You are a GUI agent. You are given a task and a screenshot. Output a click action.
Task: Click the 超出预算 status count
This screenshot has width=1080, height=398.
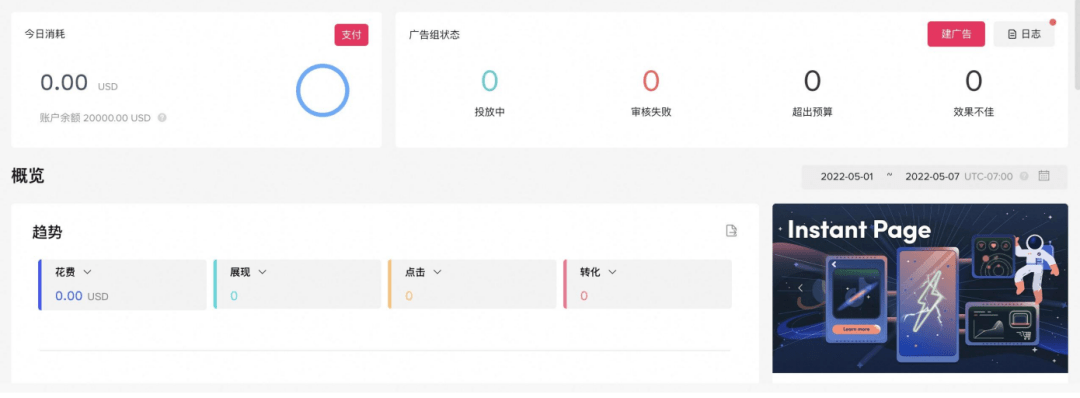812,81
